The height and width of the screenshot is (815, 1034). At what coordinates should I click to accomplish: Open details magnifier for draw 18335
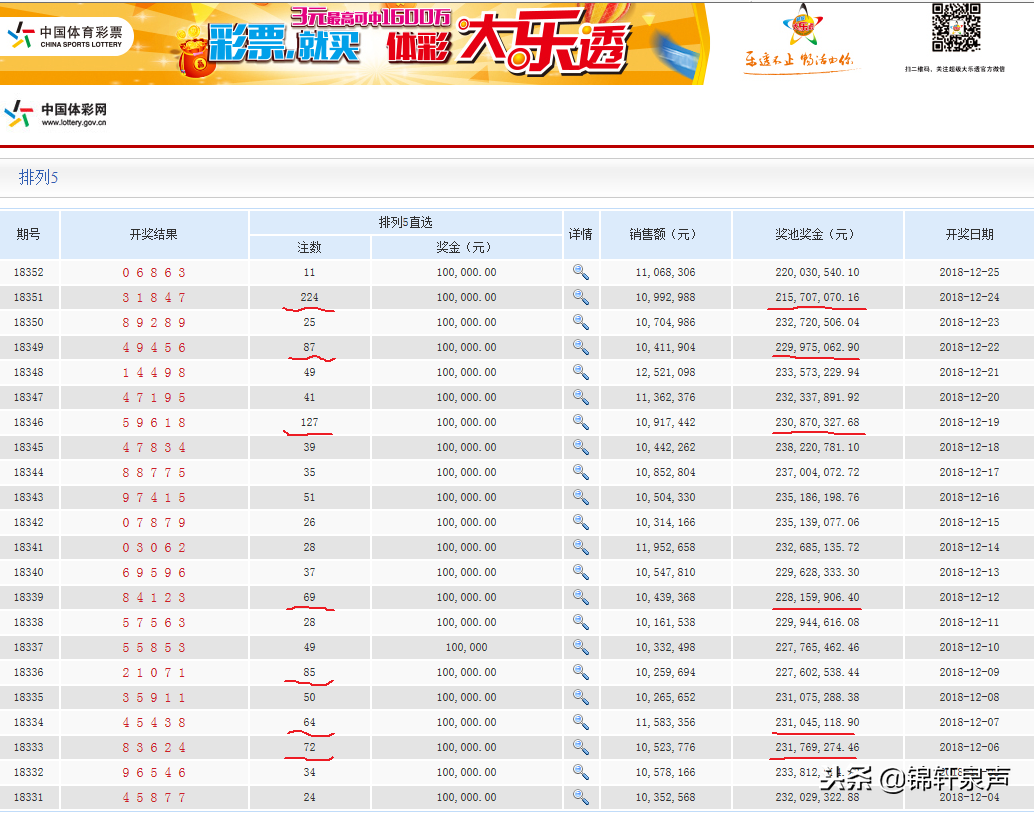(x=580, y=697)
